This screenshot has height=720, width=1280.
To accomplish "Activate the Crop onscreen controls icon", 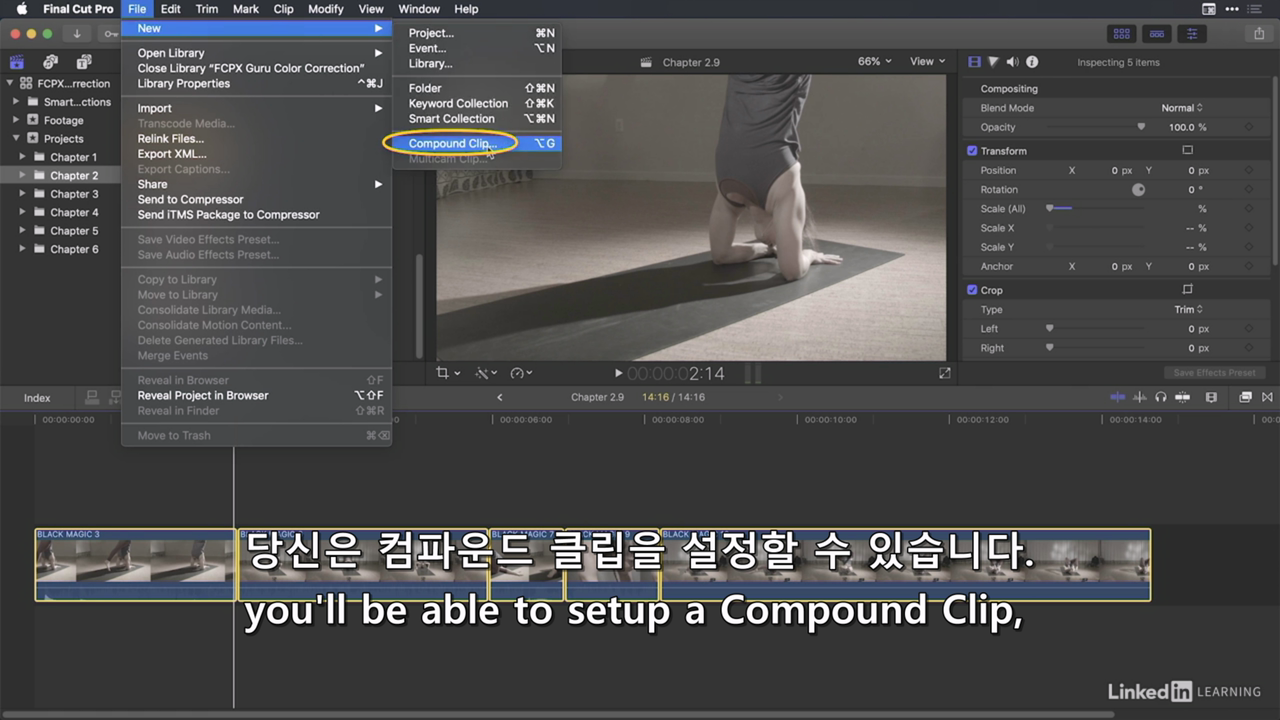I will click(x=1188, y=290).
